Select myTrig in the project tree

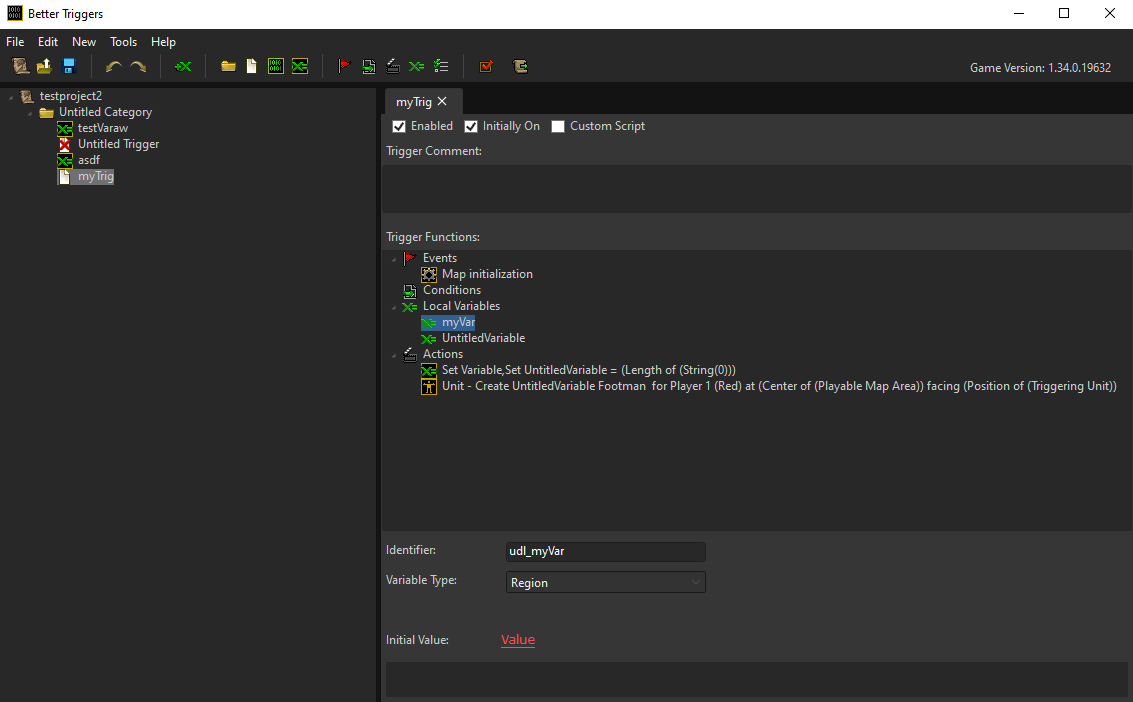(96, 177)
